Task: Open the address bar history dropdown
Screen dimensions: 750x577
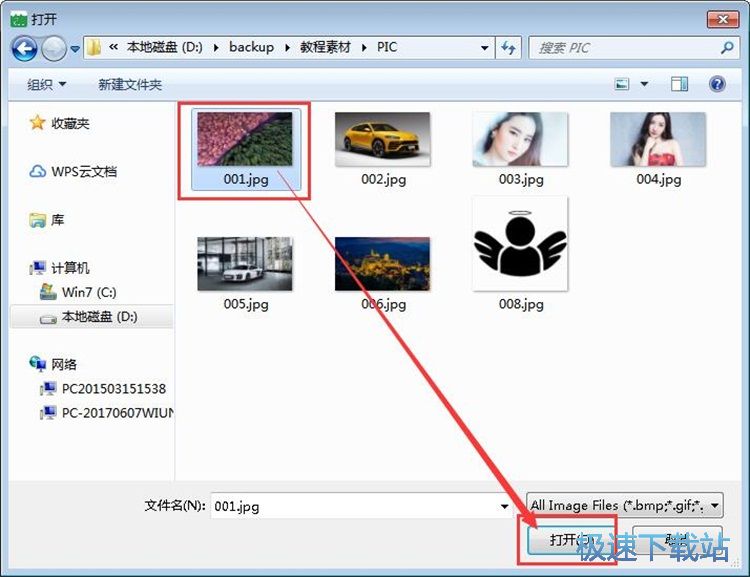Action: pos(485,48)
